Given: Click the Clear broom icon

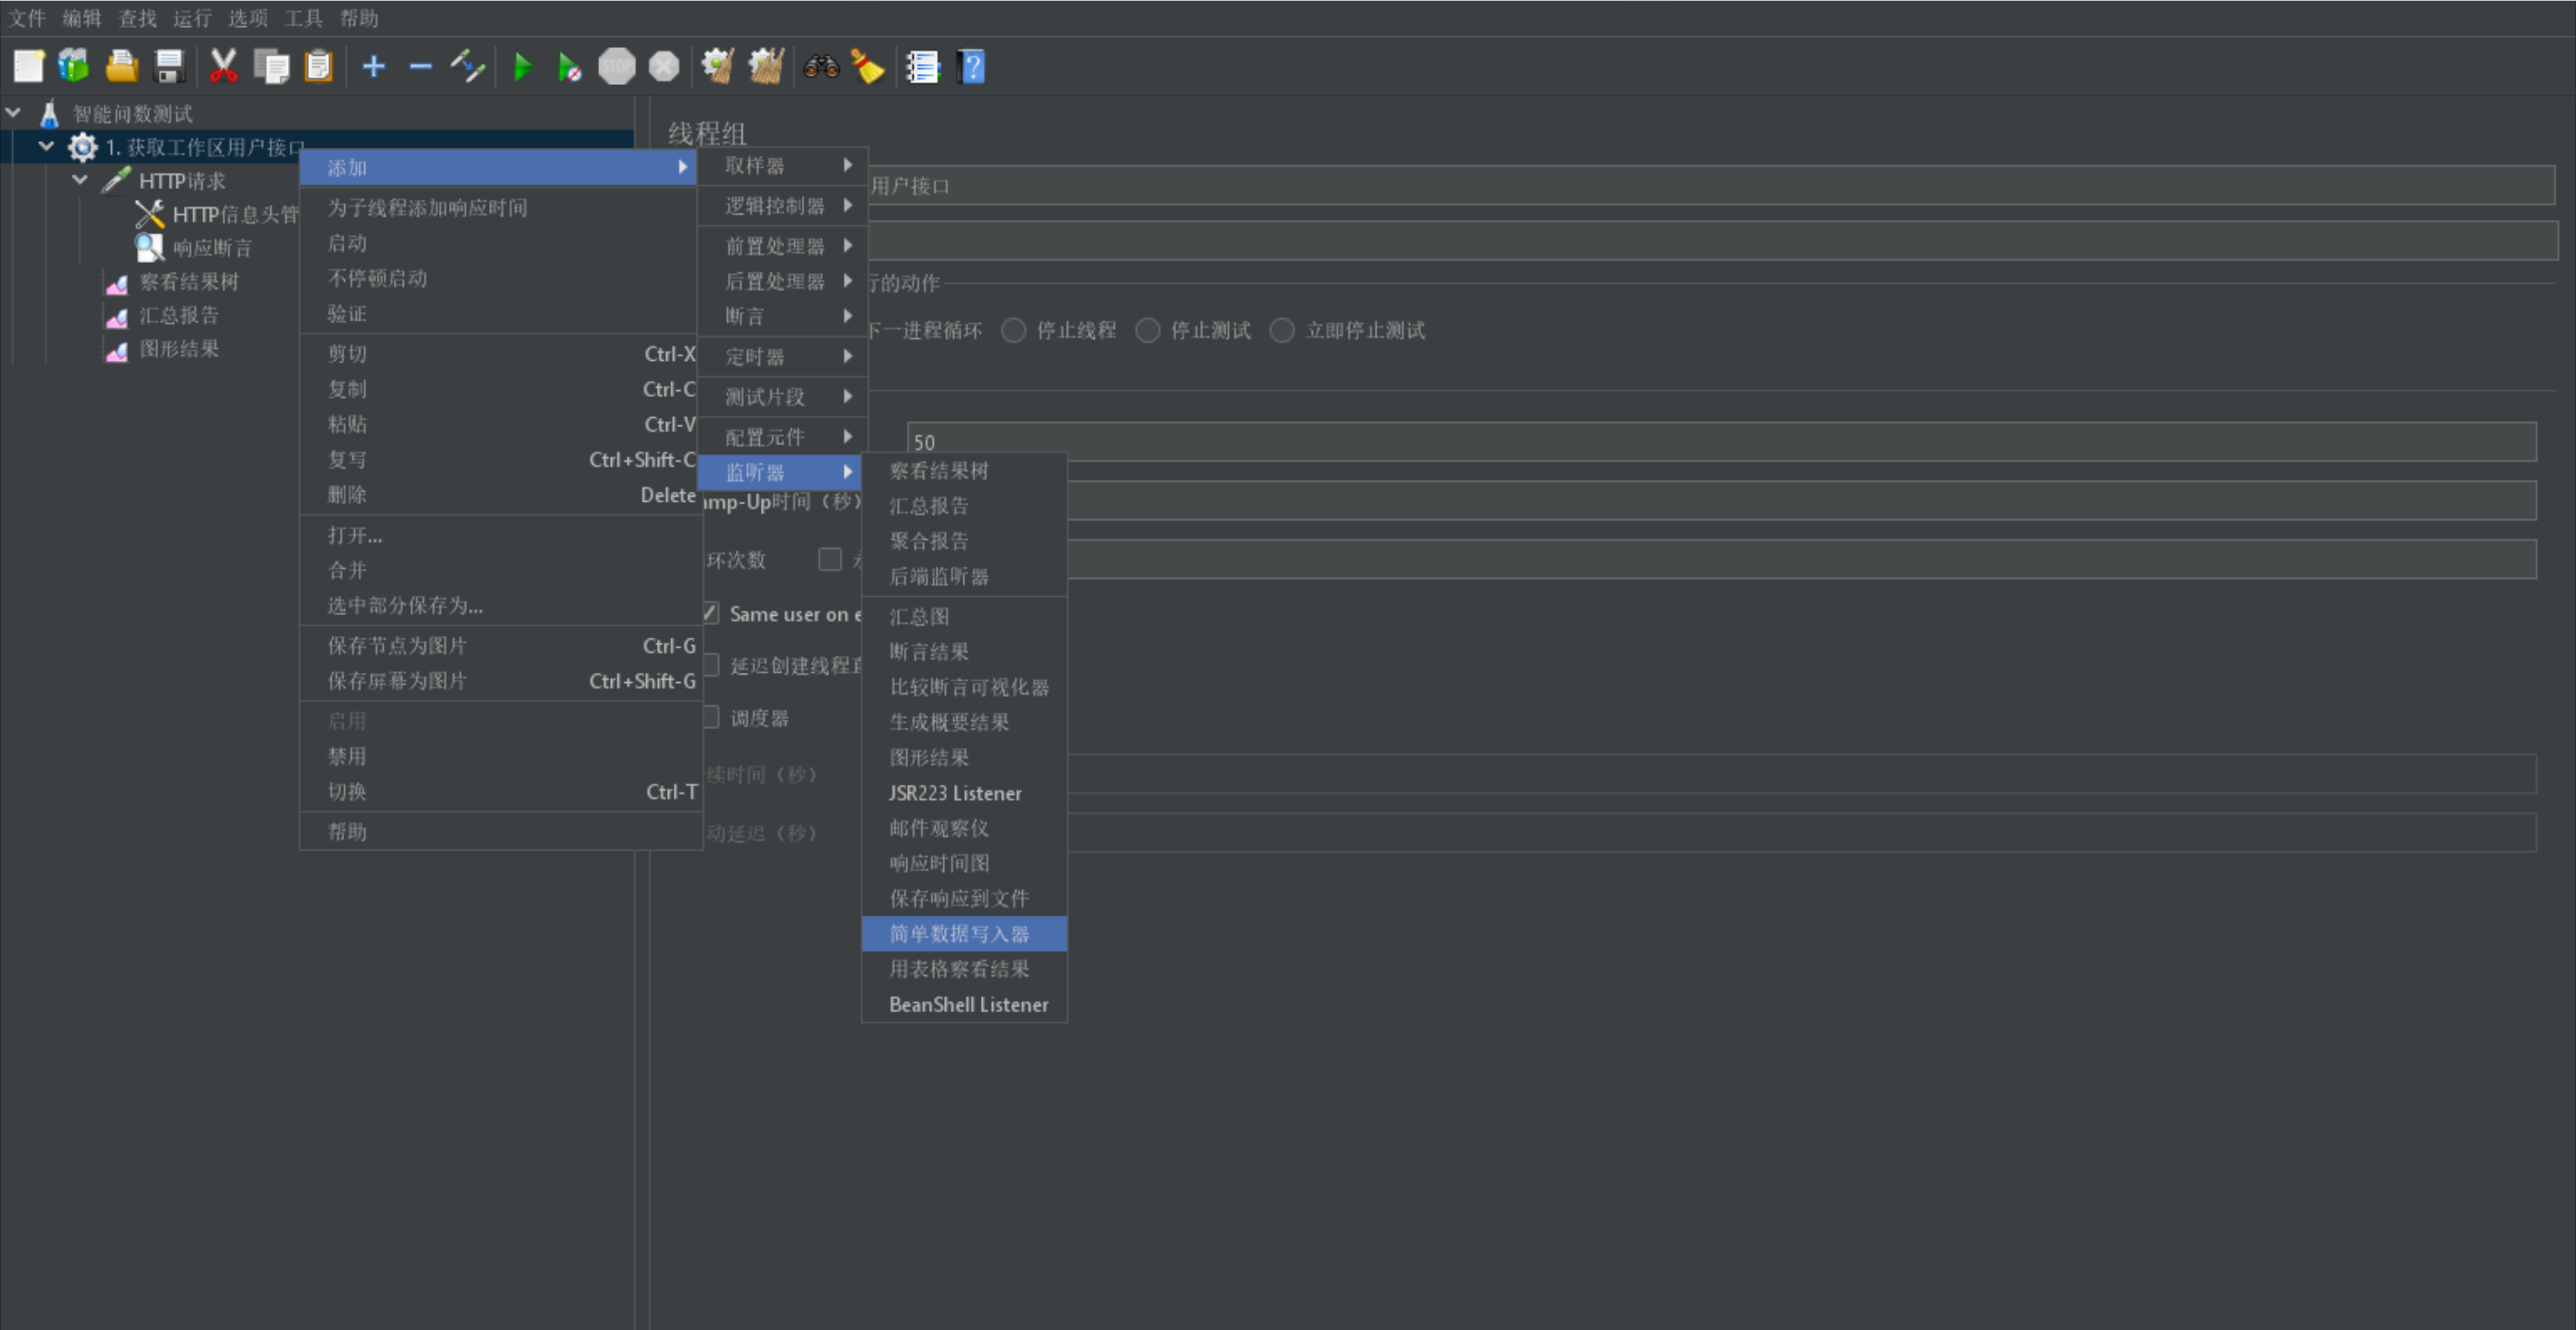Looking at the screenshot, I should click(x=718, y=67).
